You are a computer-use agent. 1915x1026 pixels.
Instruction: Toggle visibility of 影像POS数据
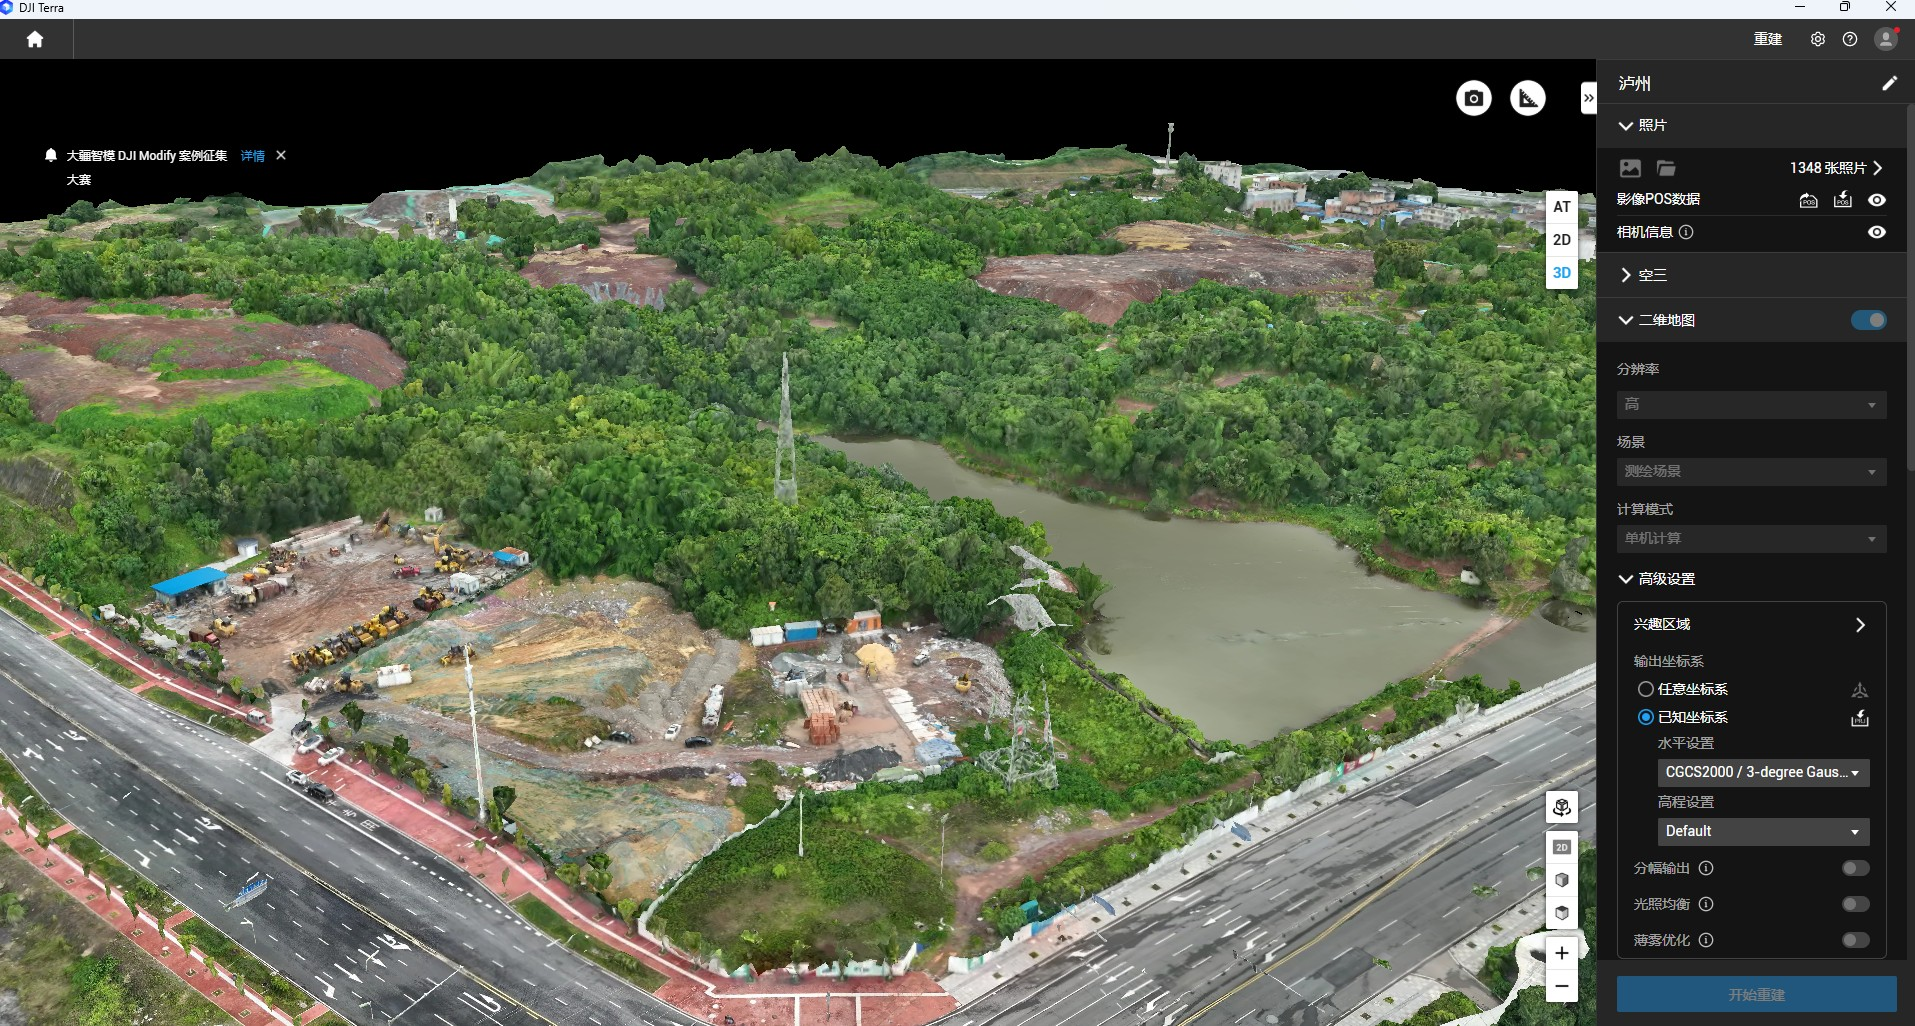click(1877, 200)
